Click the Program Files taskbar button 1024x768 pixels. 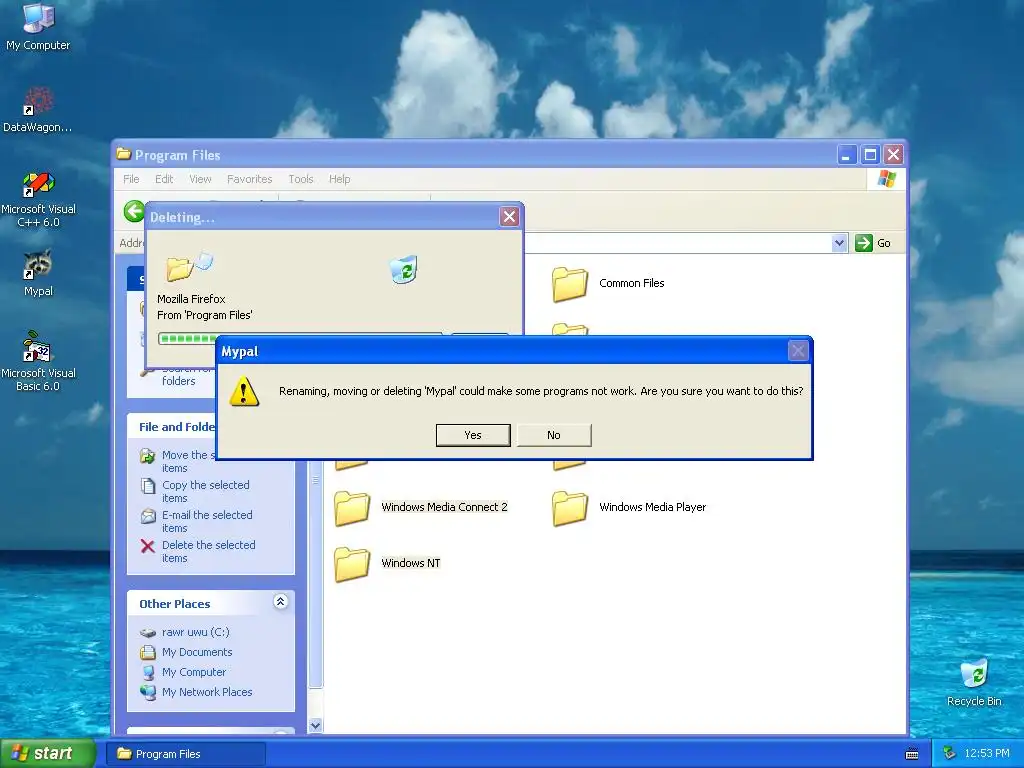(185, 754)
